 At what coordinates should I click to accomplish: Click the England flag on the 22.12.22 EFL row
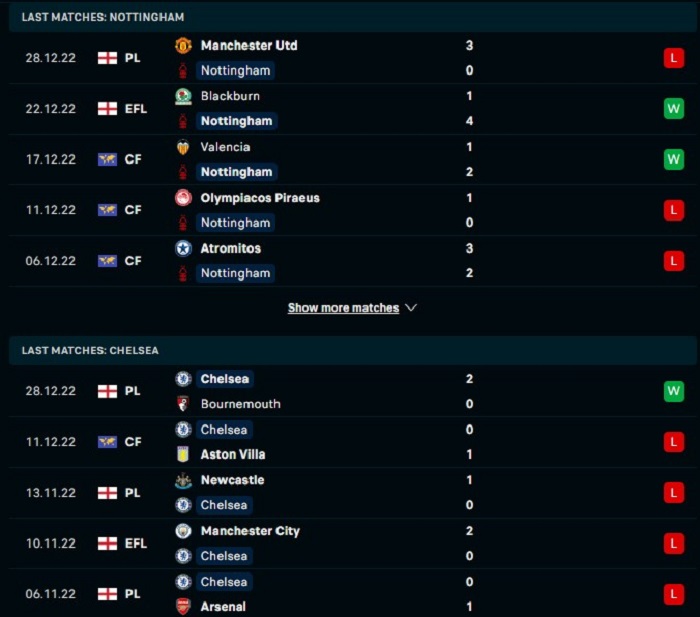[x=108, y=109]
